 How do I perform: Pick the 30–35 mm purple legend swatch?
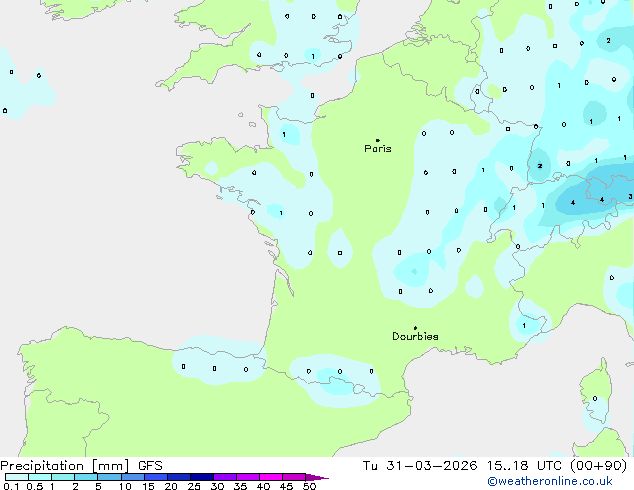[225, 477]
